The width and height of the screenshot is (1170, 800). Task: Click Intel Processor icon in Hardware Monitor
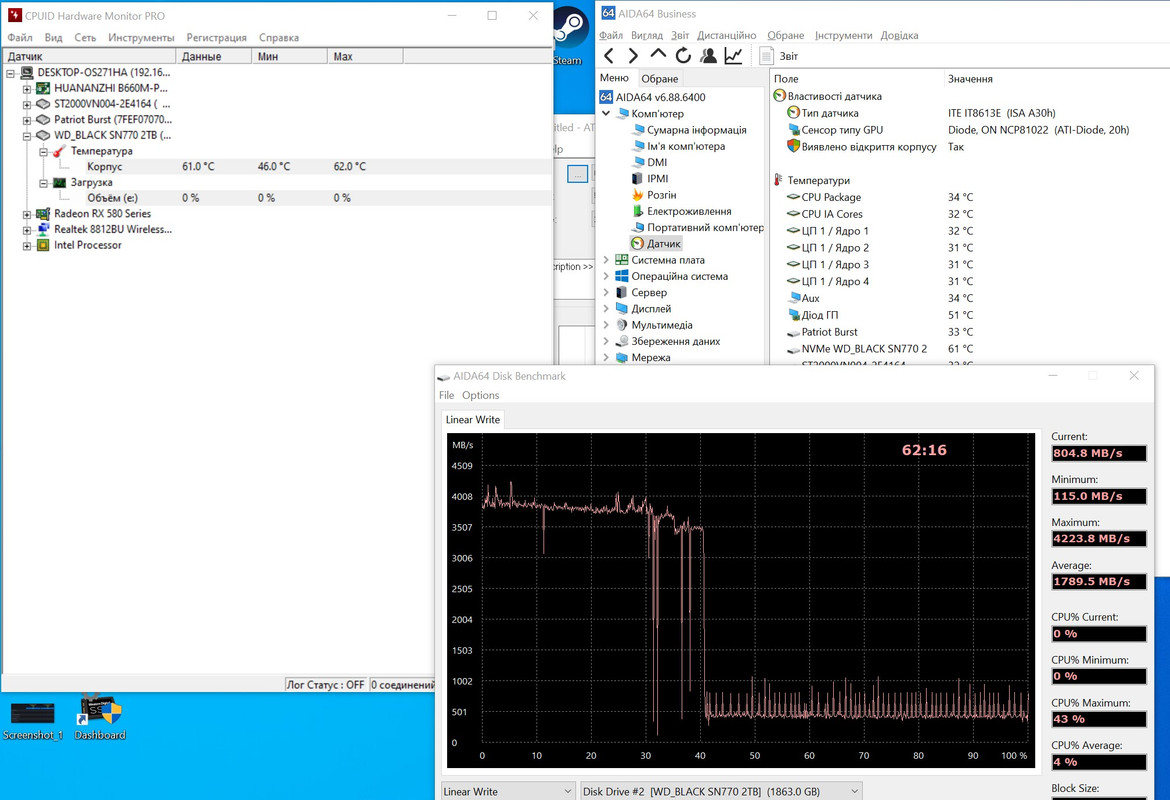(x=43, y=245)
